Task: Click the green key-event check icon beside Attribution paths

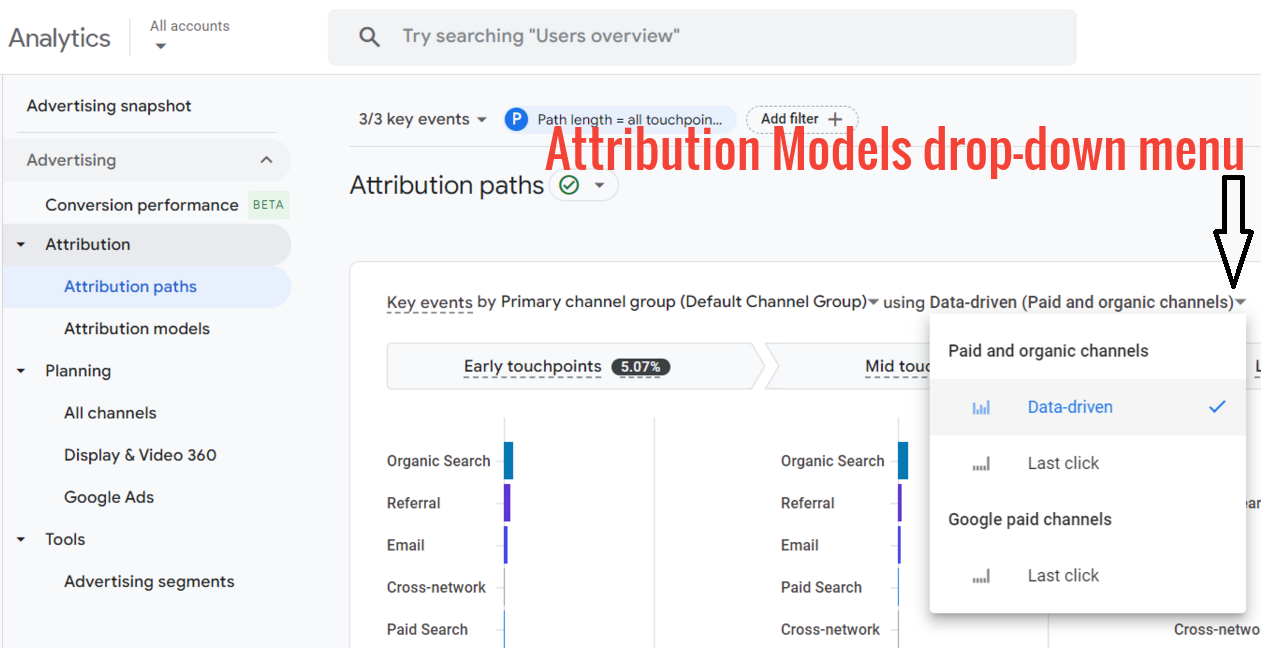Action: coord(569,185)
